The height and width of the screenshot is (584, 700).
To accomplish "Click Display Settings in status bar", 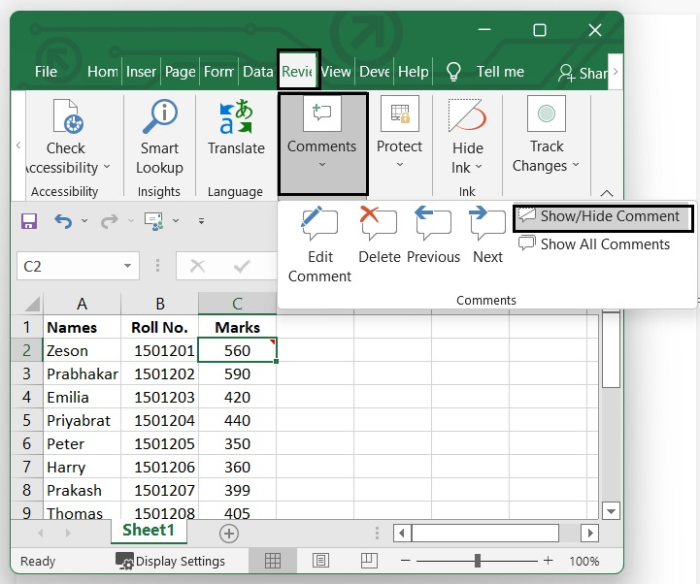I will pos(170,561).
